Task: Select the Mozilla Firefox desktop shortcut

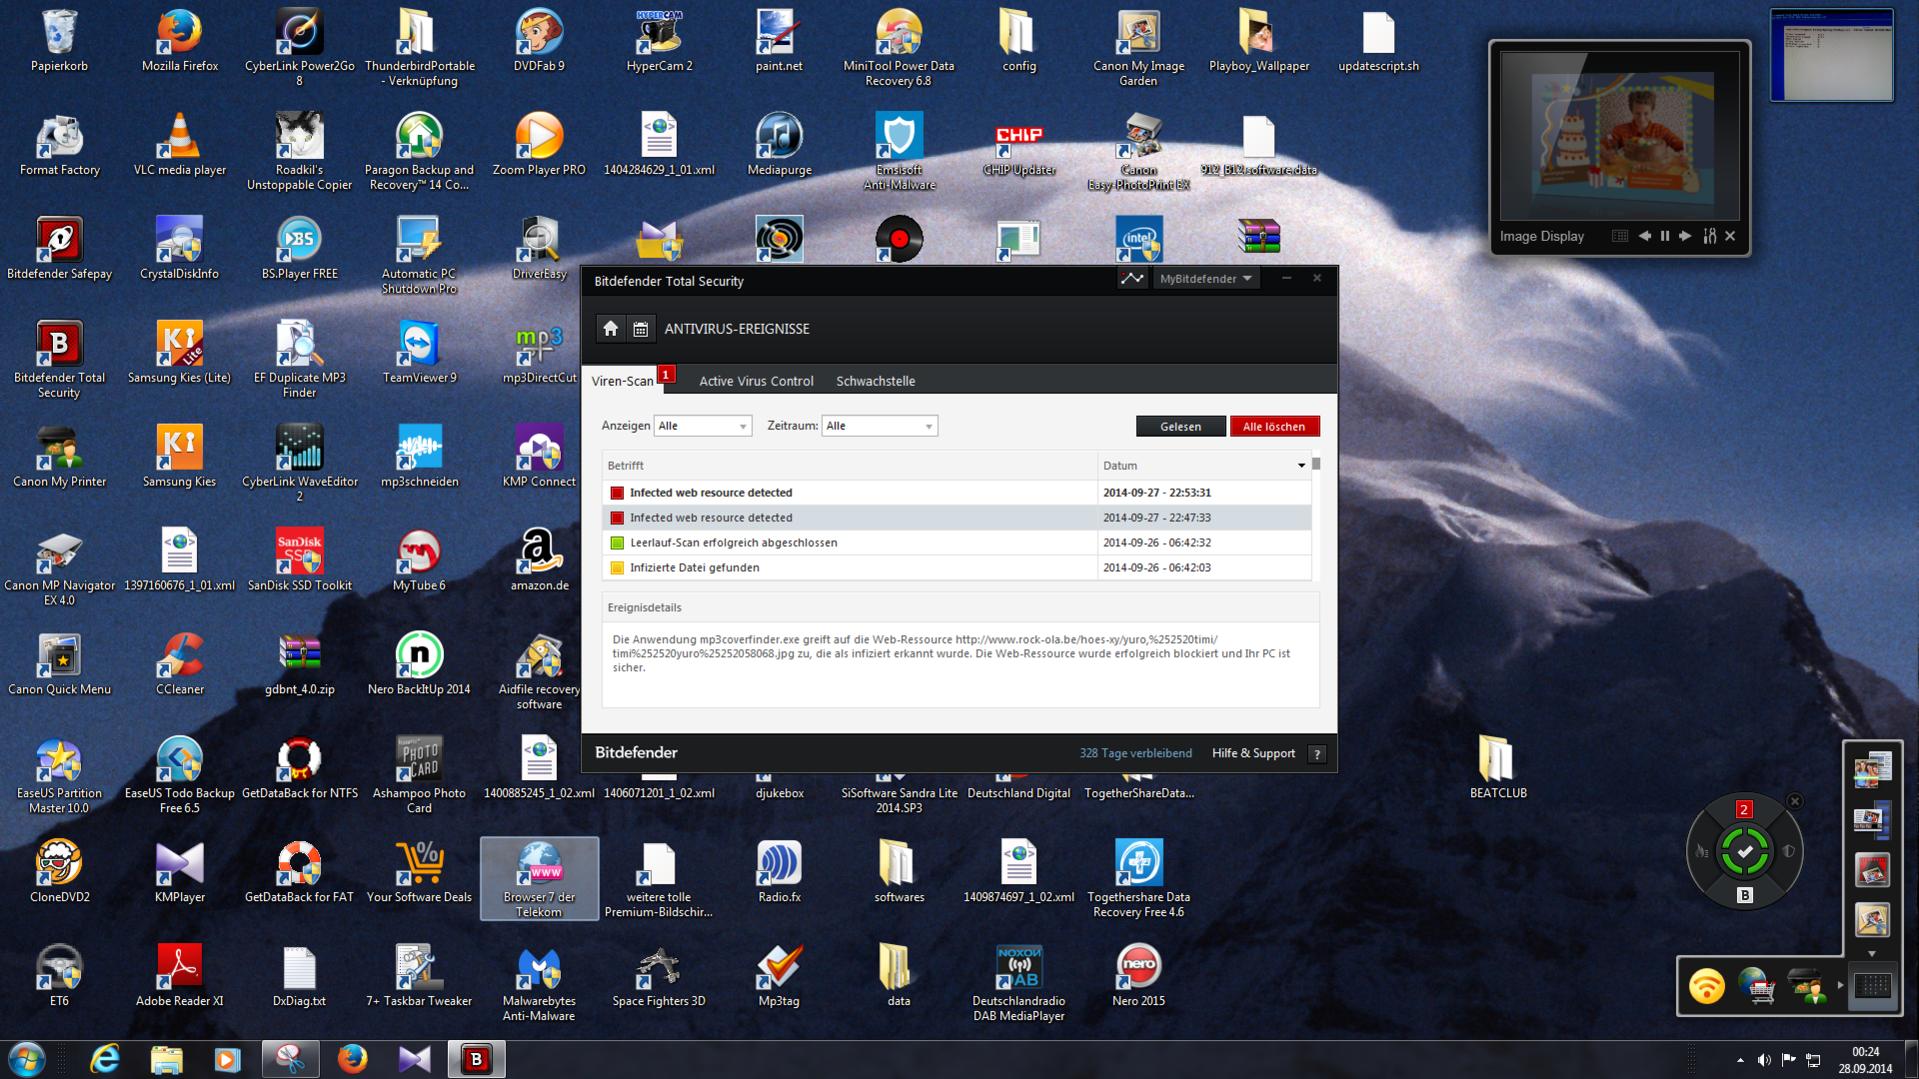Action: tap(180, 41)
